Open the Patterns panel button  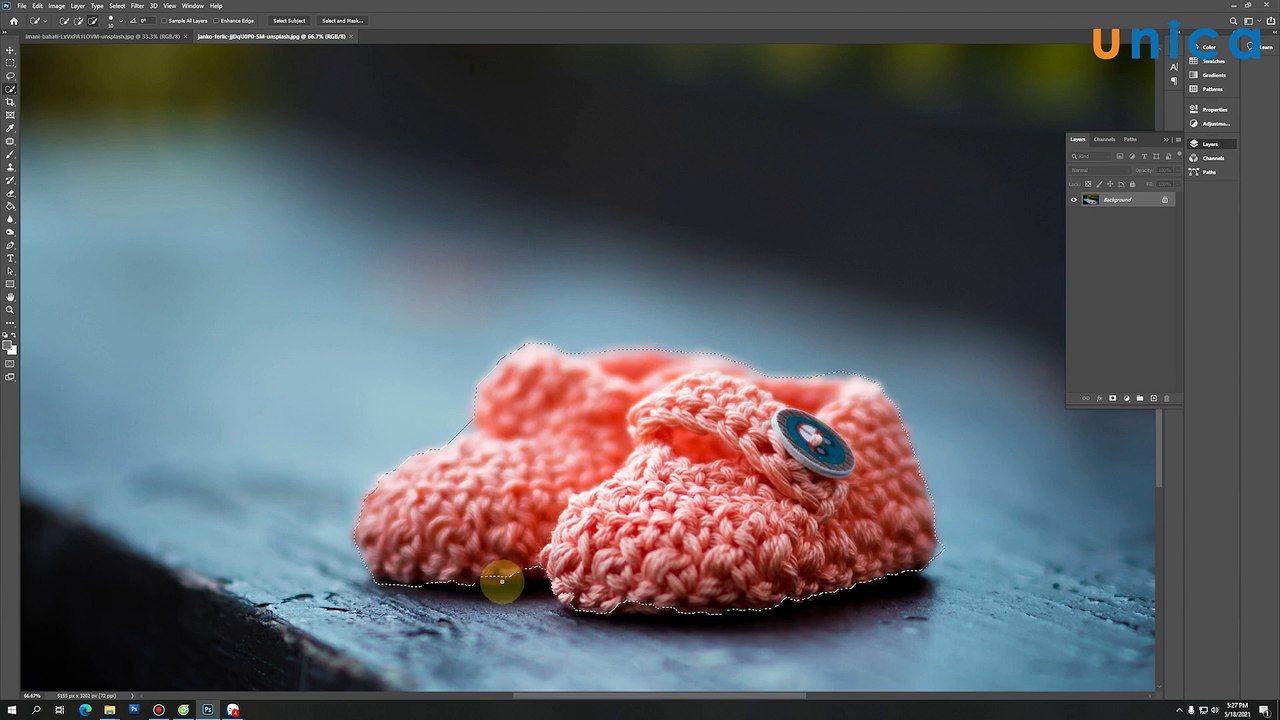(1212, 89)
